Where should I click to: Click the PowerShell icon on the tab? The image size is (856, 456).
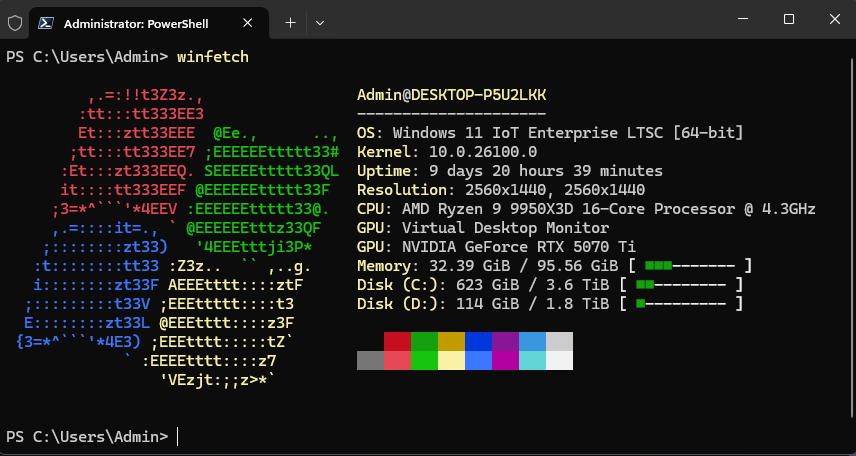(46, 23)
